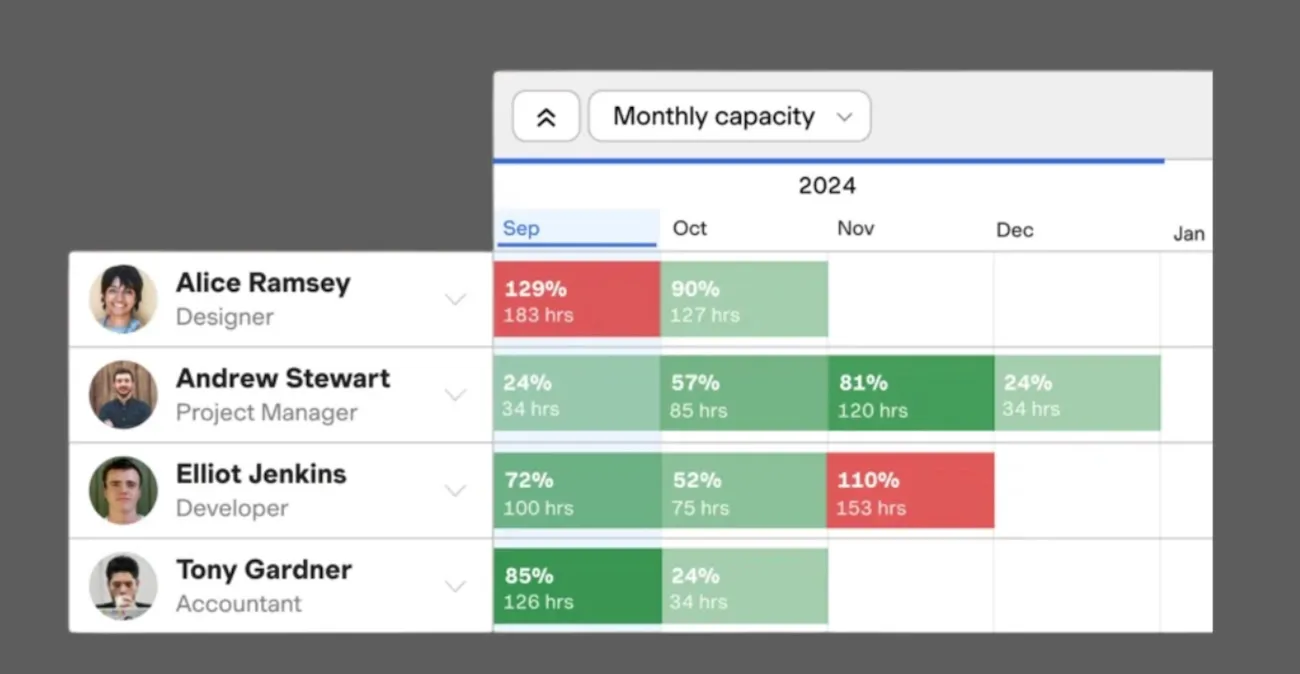
Task: Click the Nov month header
Action: pyautogui.click(x=855, y=228)
